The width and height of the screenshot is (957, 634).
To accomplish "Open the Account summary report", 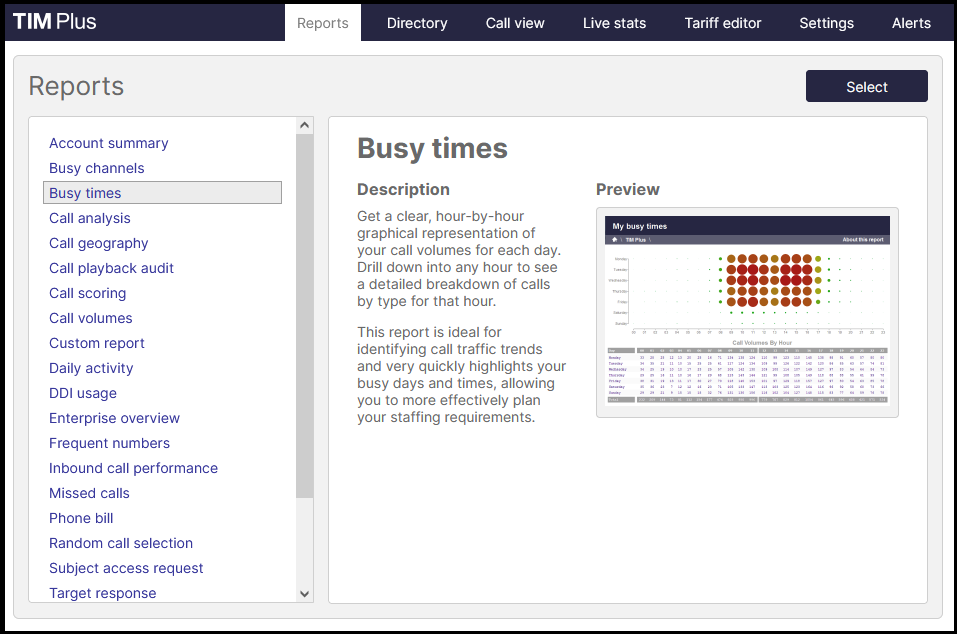I will coord(108,143).
